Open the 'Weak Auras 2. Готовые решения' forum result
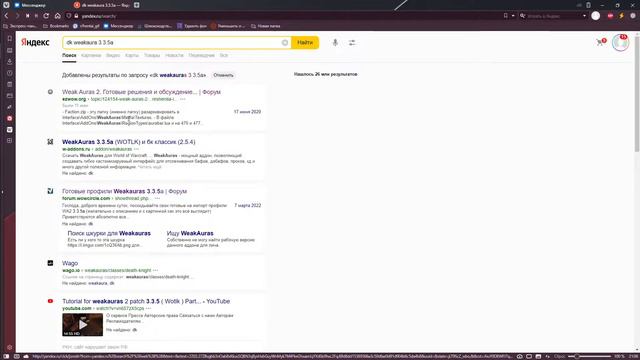The height and width of the screenshot is (360, 640). pos(141,92)
